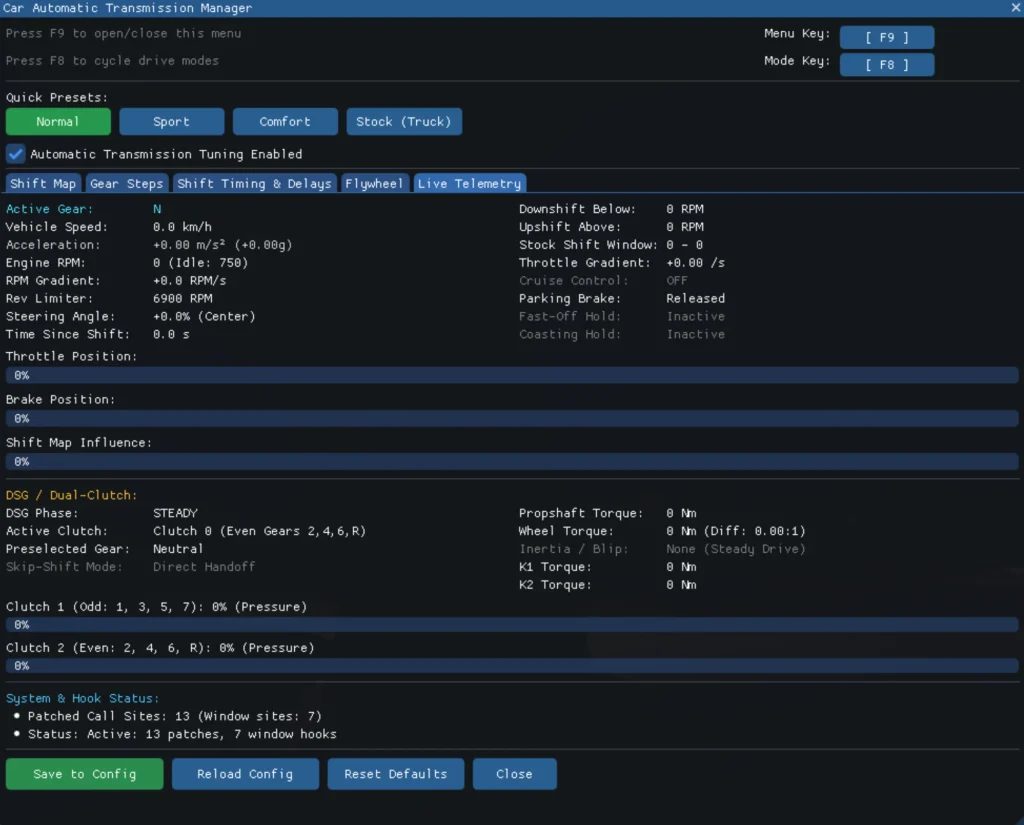Click the Propshaft Torque value 0 Nm

[681, 513]
